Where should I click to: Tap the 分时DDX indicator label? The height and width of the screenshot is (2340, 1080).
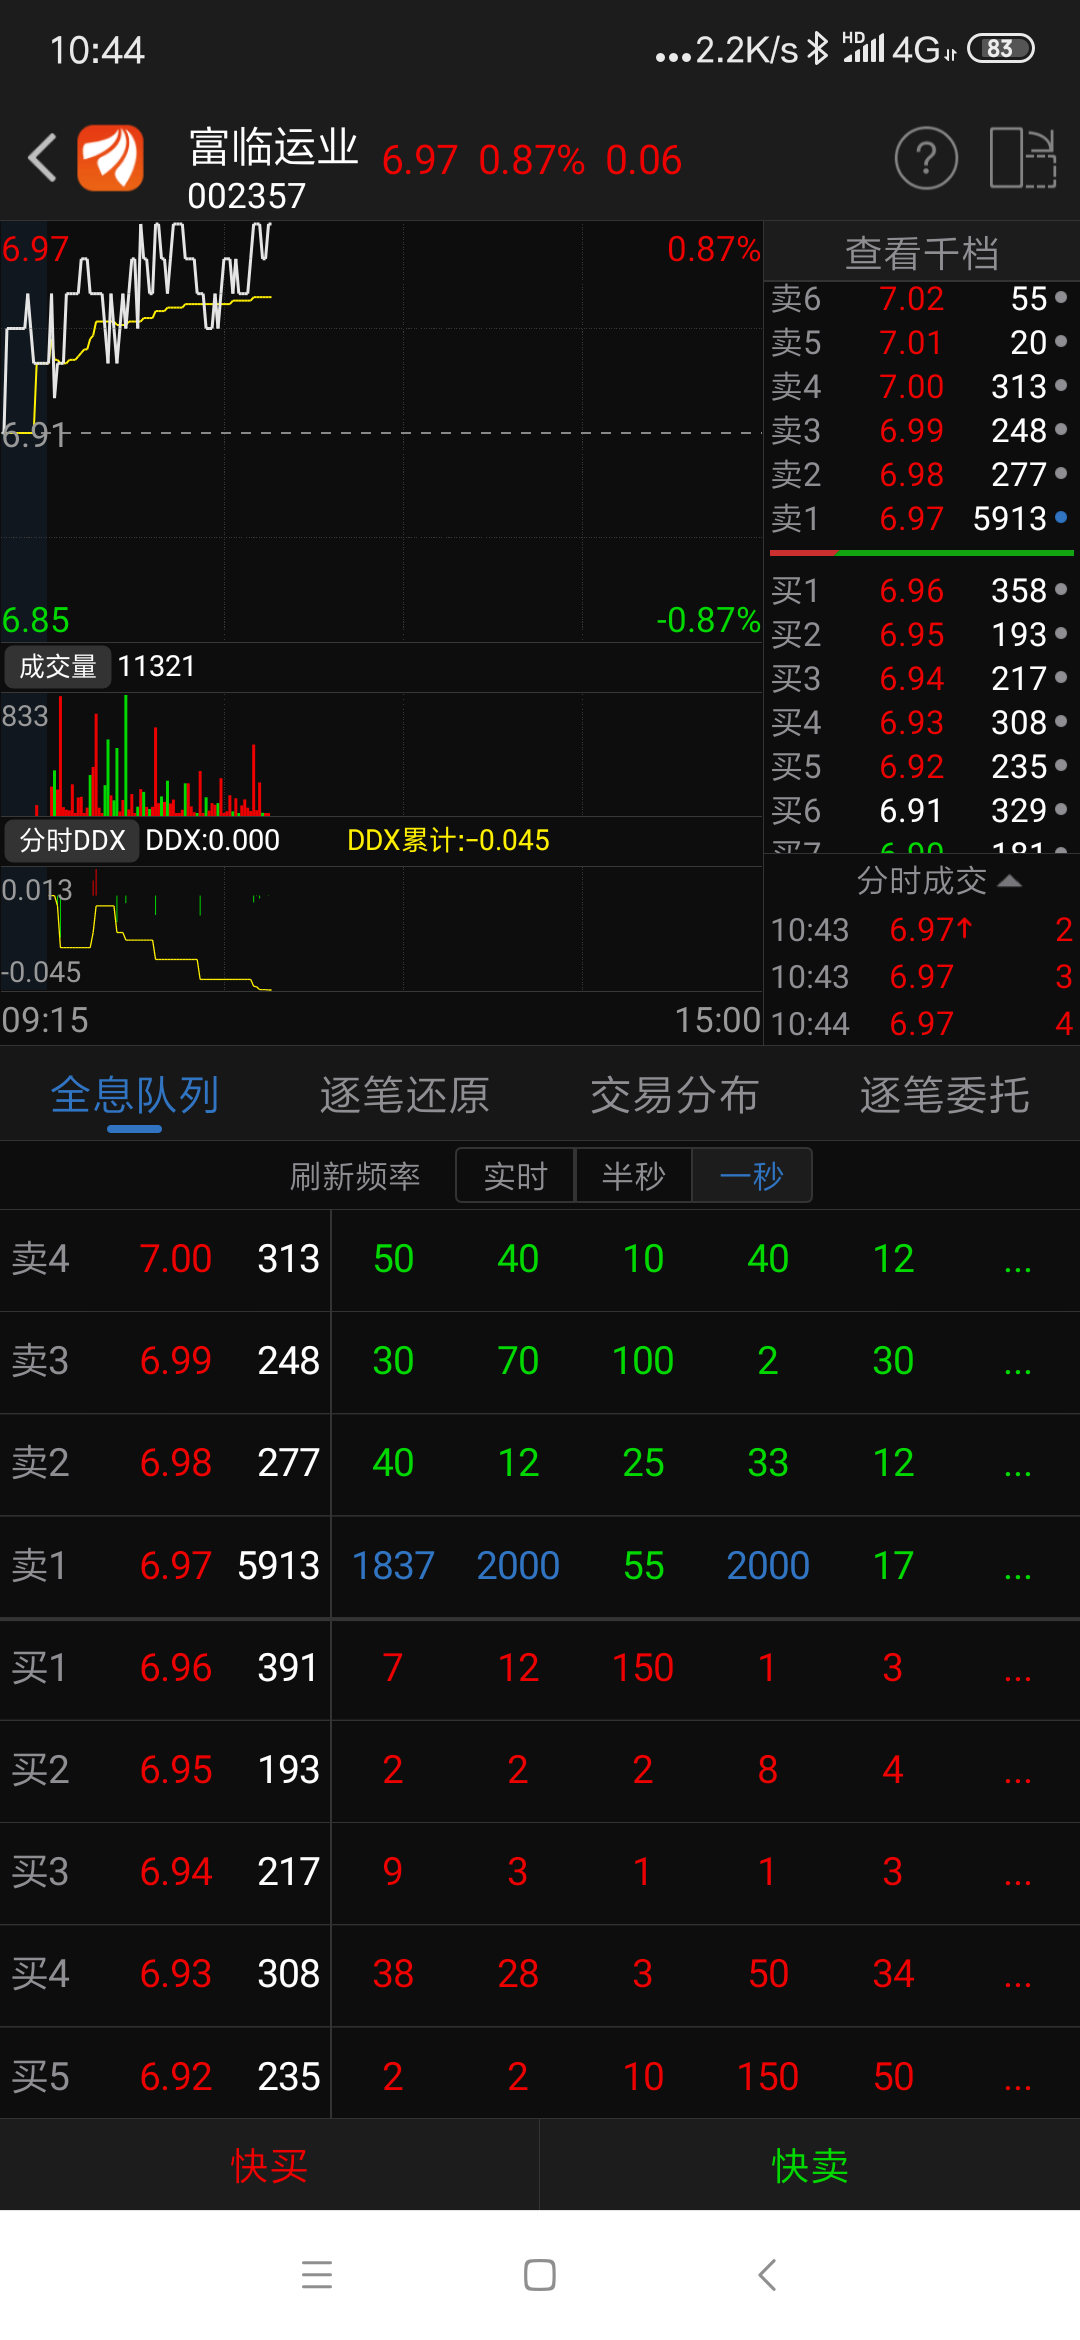(x=72, y=840)
